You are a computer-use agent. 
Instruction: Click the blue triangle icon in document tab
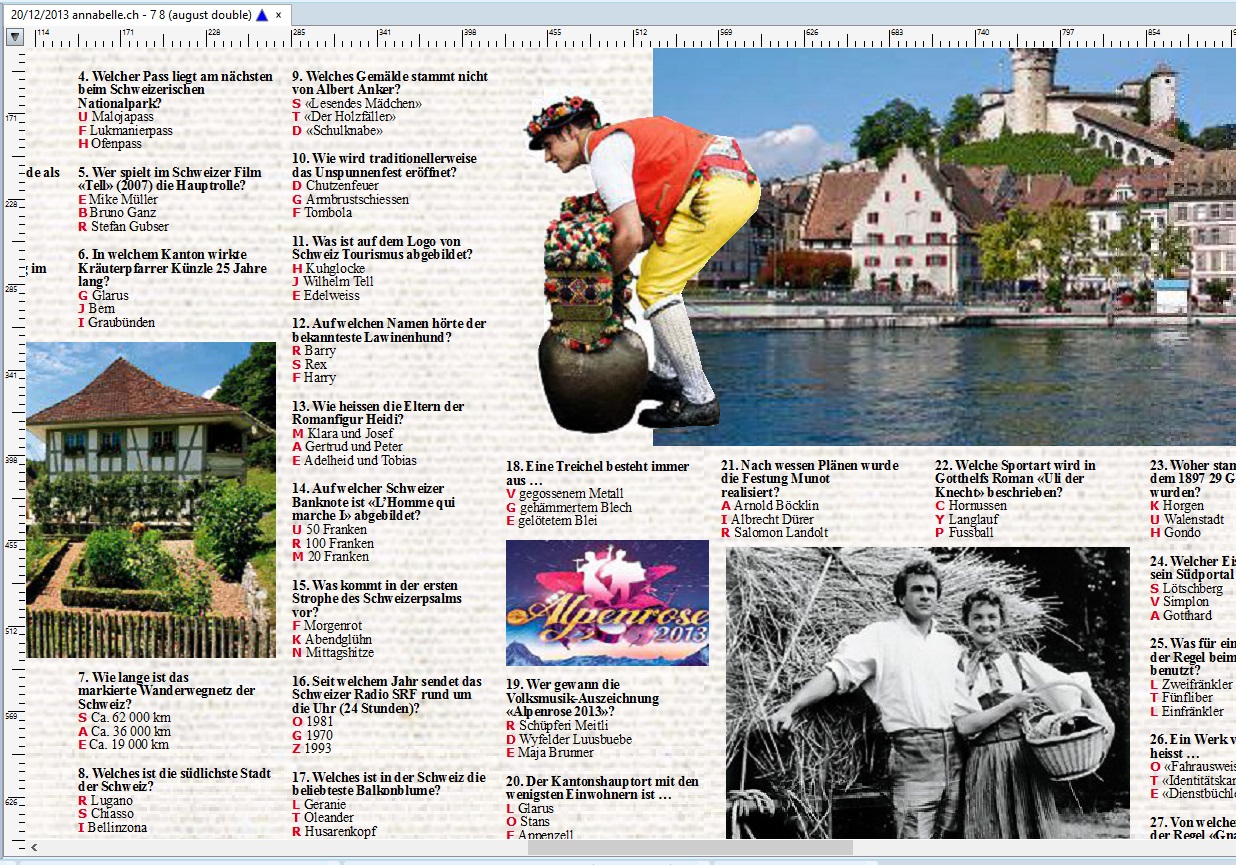(x=262, y=15)
